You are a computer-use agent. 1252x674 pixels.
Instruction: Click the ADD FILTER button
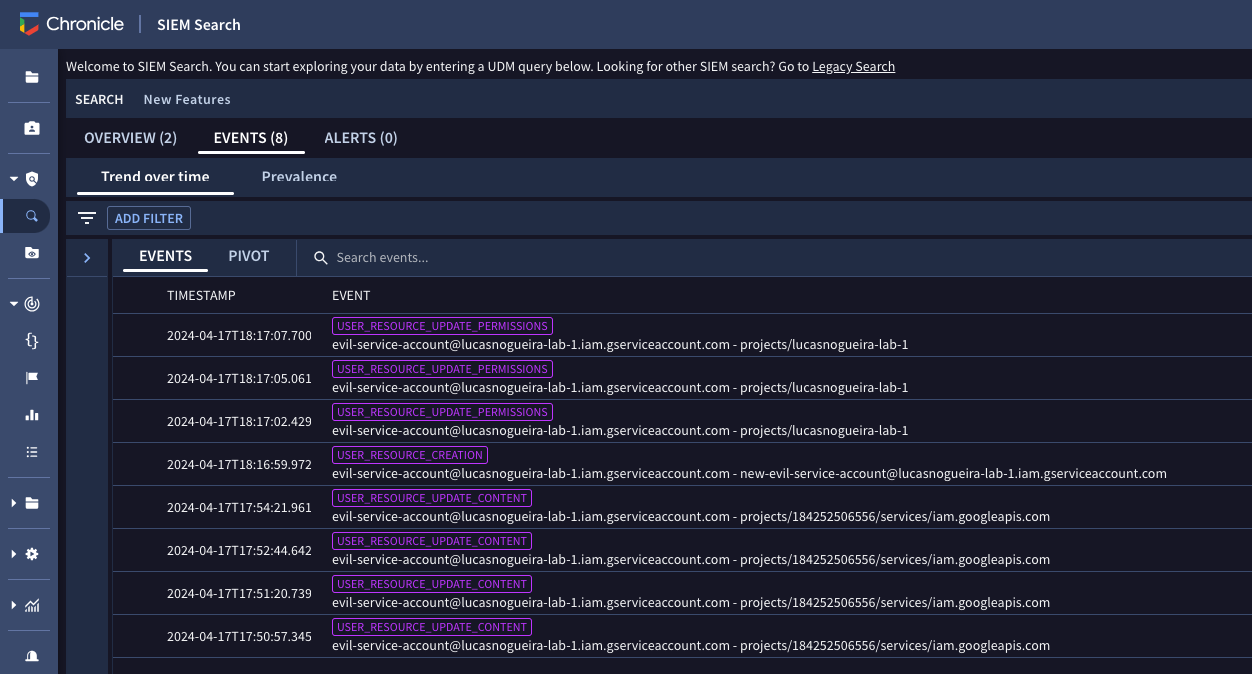pos(148,217)
